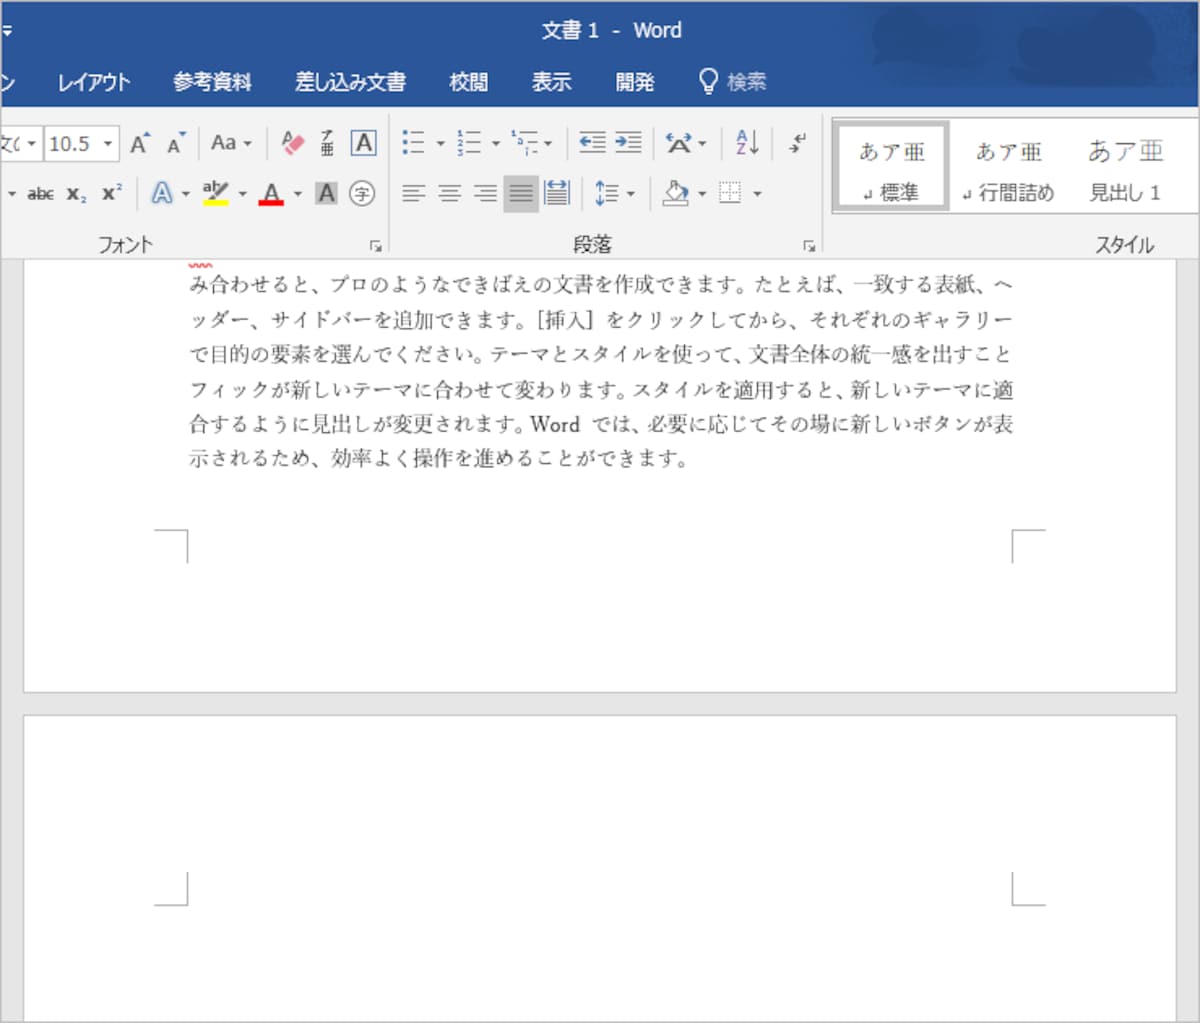Apply distributed alignment
The height and width of the screenshot is (1023, 1200).
pyautogui.click(x=557, y=193)
